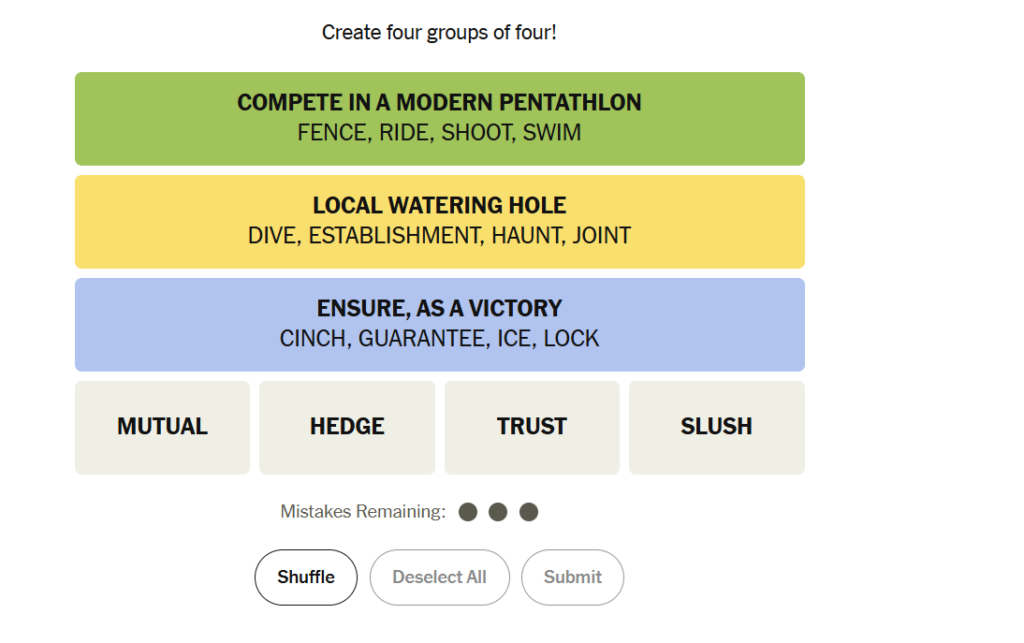Image resolution: width=1024 pixels, height=643 pixels.
Task: Click the DIVE, ESTABLISHMENT, HAUNT, JOINT answer line
Action: coord(440,236)
